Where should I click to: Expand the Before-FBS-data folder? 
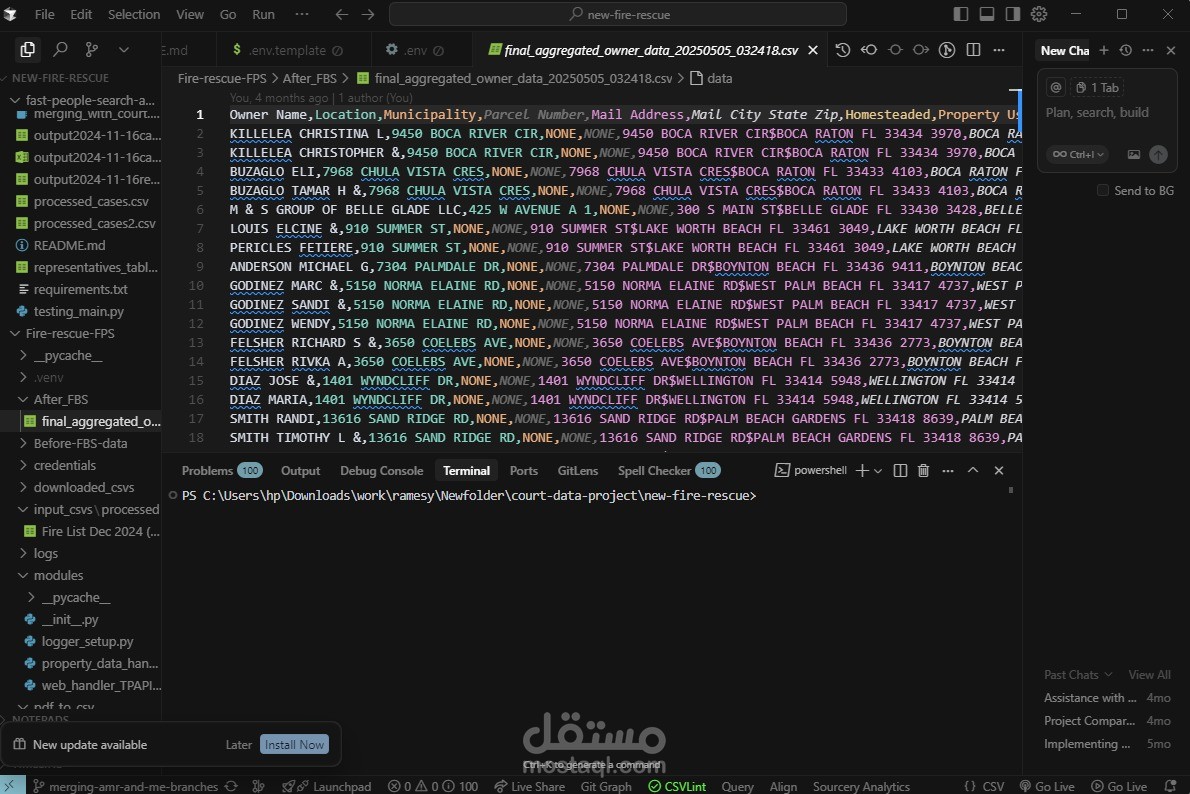point(80,443)
